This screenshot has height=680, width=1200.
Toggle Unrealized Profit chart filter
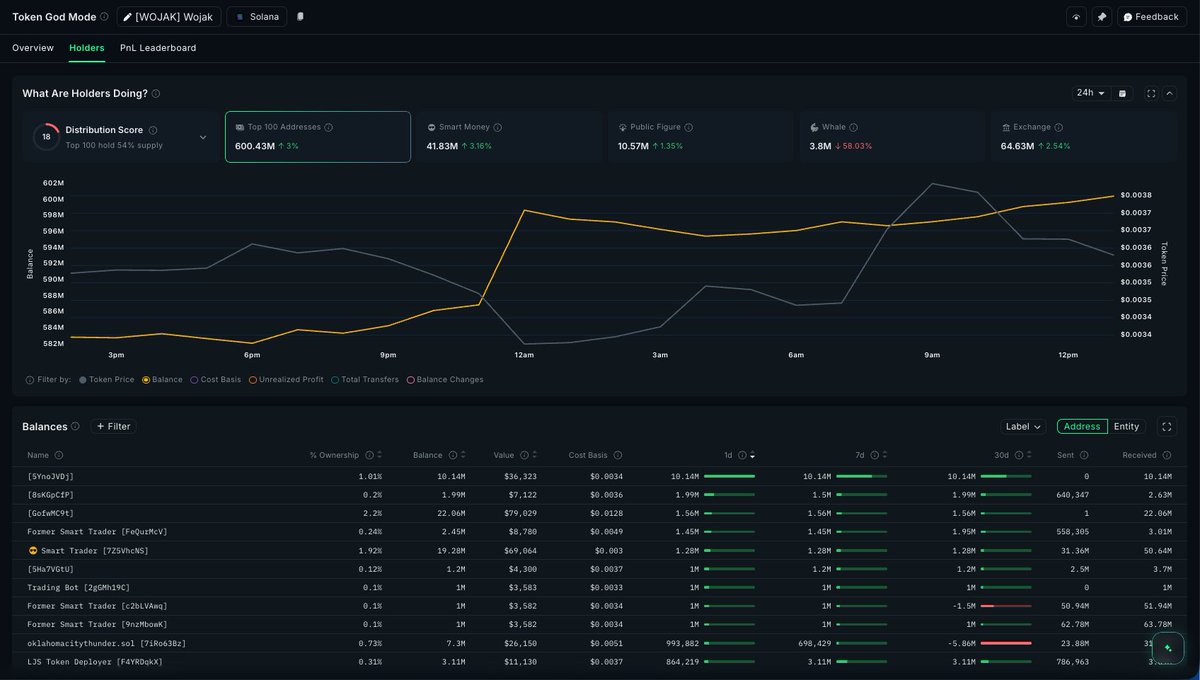coord(286,380)
